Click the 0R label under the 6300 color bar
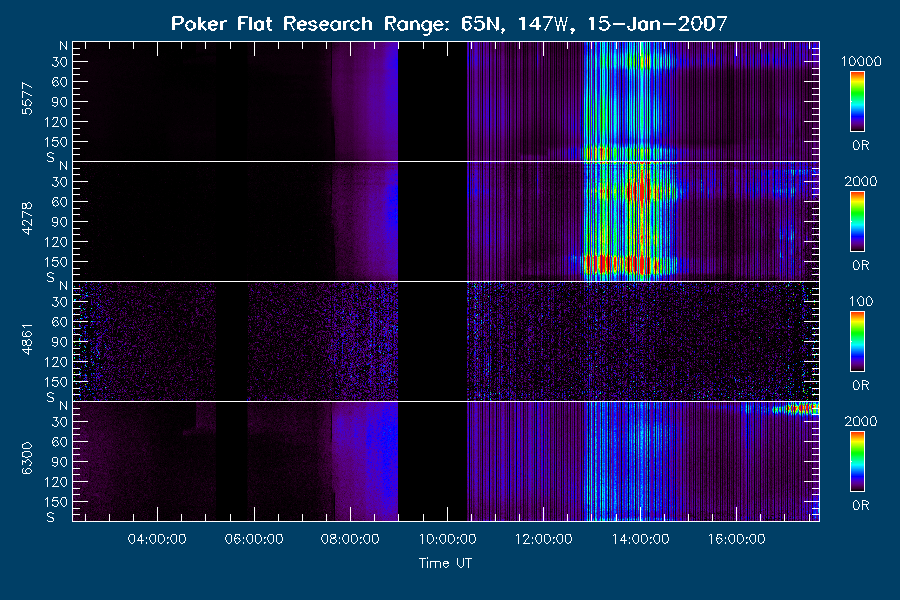 coord(861,505)
